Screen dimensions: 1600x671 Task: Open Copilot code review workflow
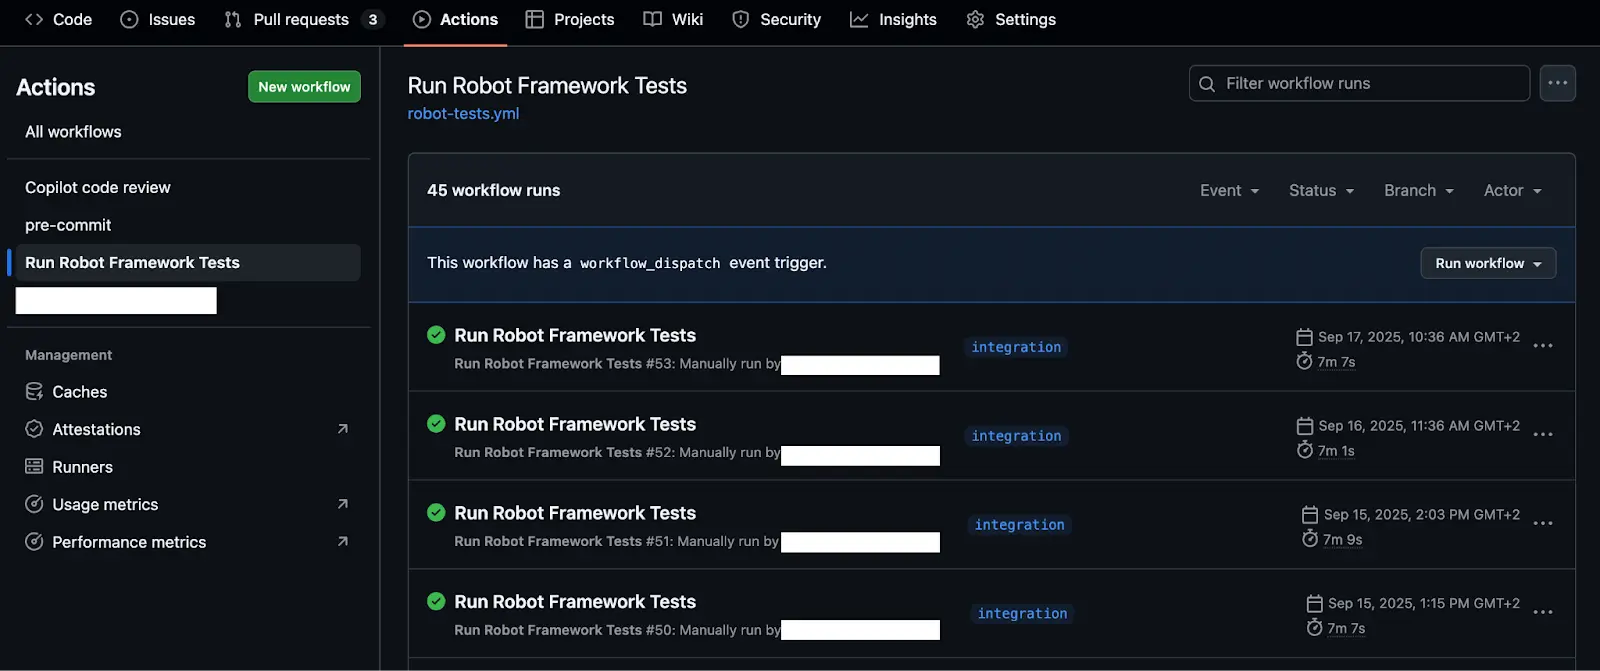(98, 188)
